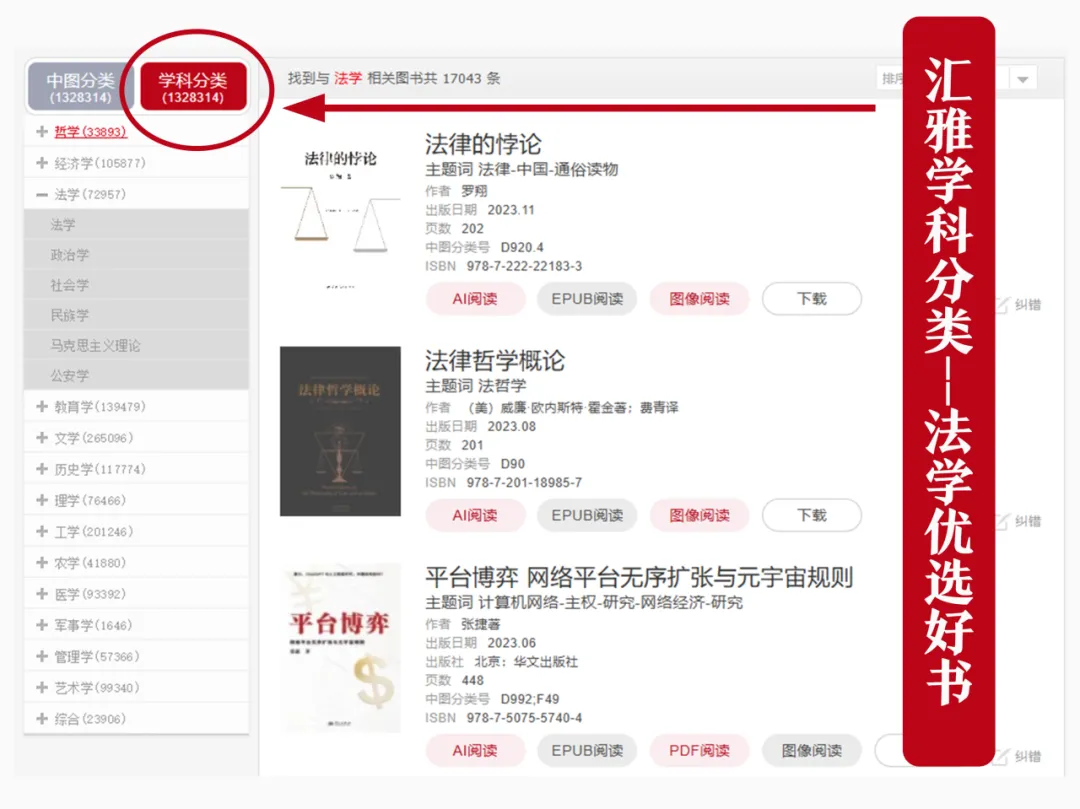
Task: Expand the 管理学 category plus icon
Action: click(x=42, y=657)
